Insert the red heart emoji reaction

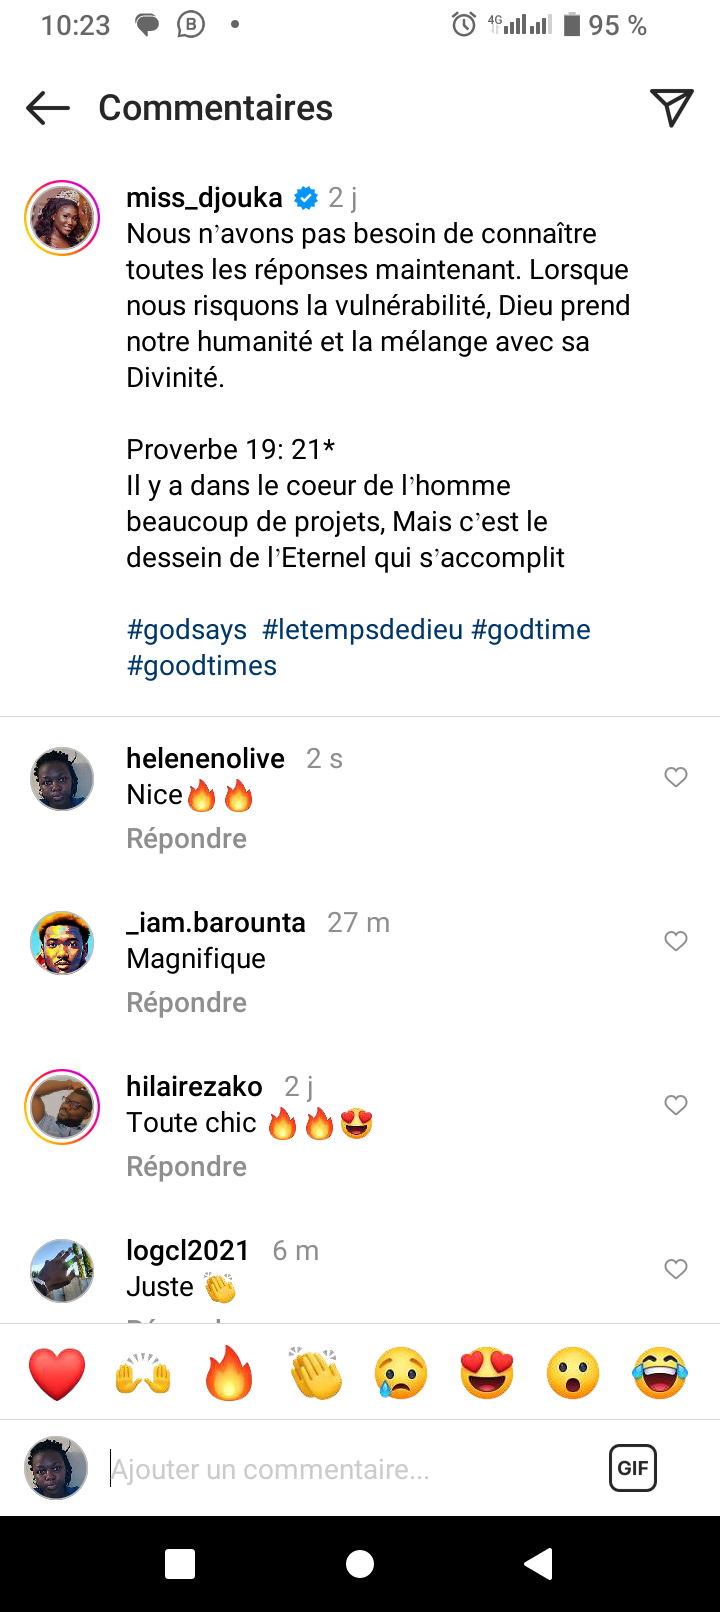click(x=57, y=1373)
